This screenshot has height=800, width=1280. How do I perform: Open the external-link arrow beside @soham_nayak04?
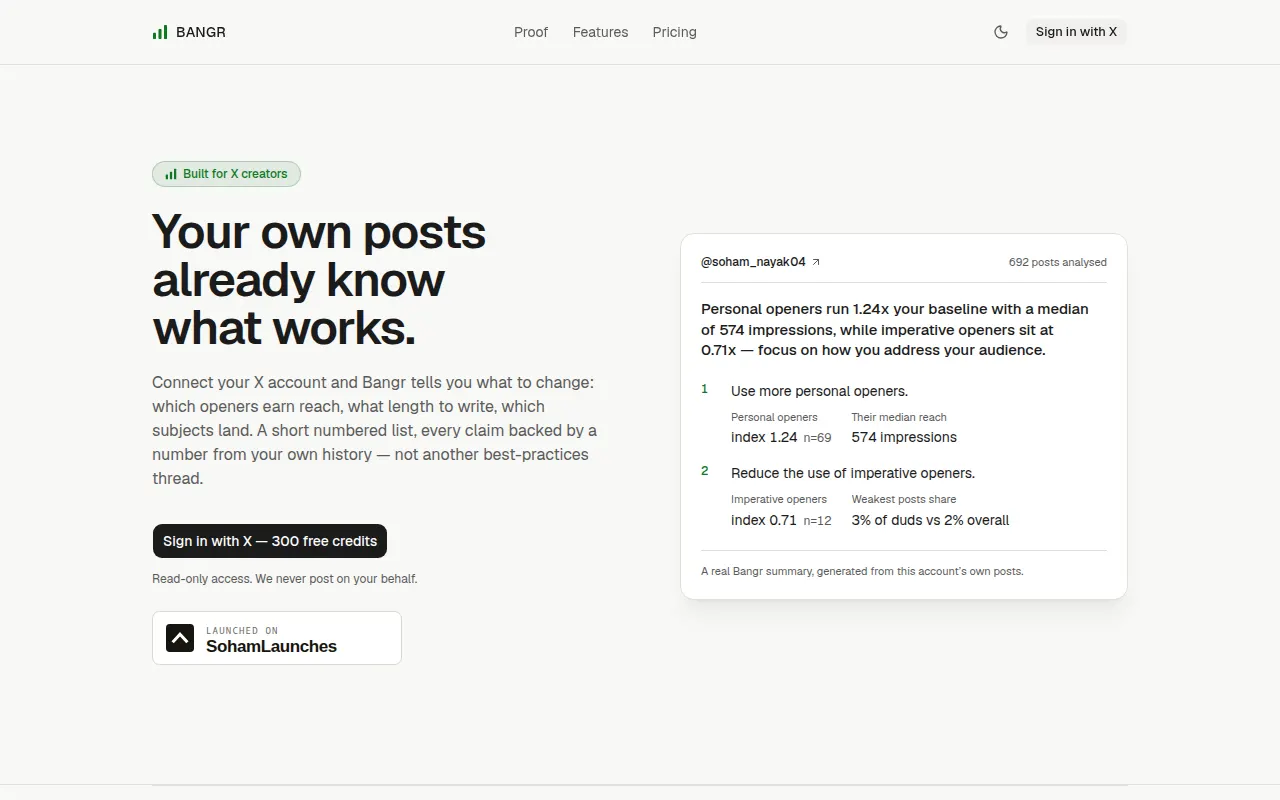click(816, 262)
